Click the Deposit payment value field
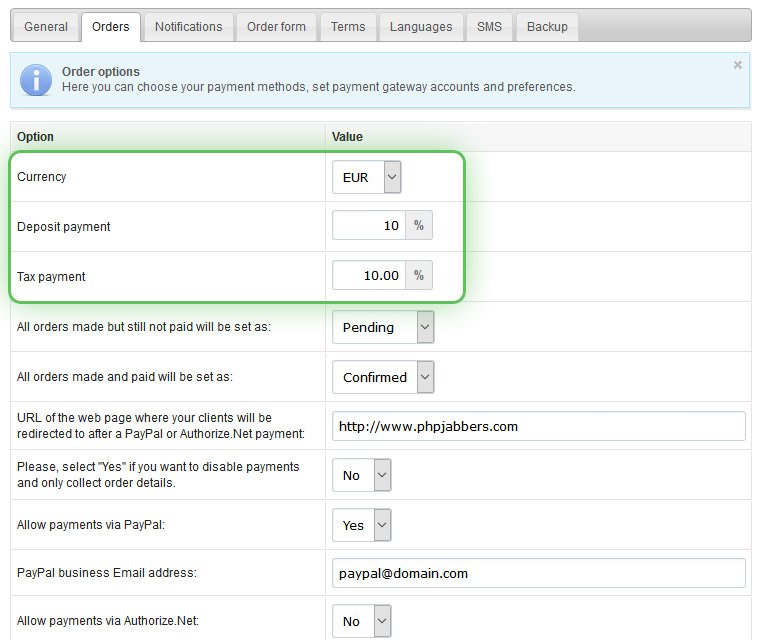 pos(369,225)
